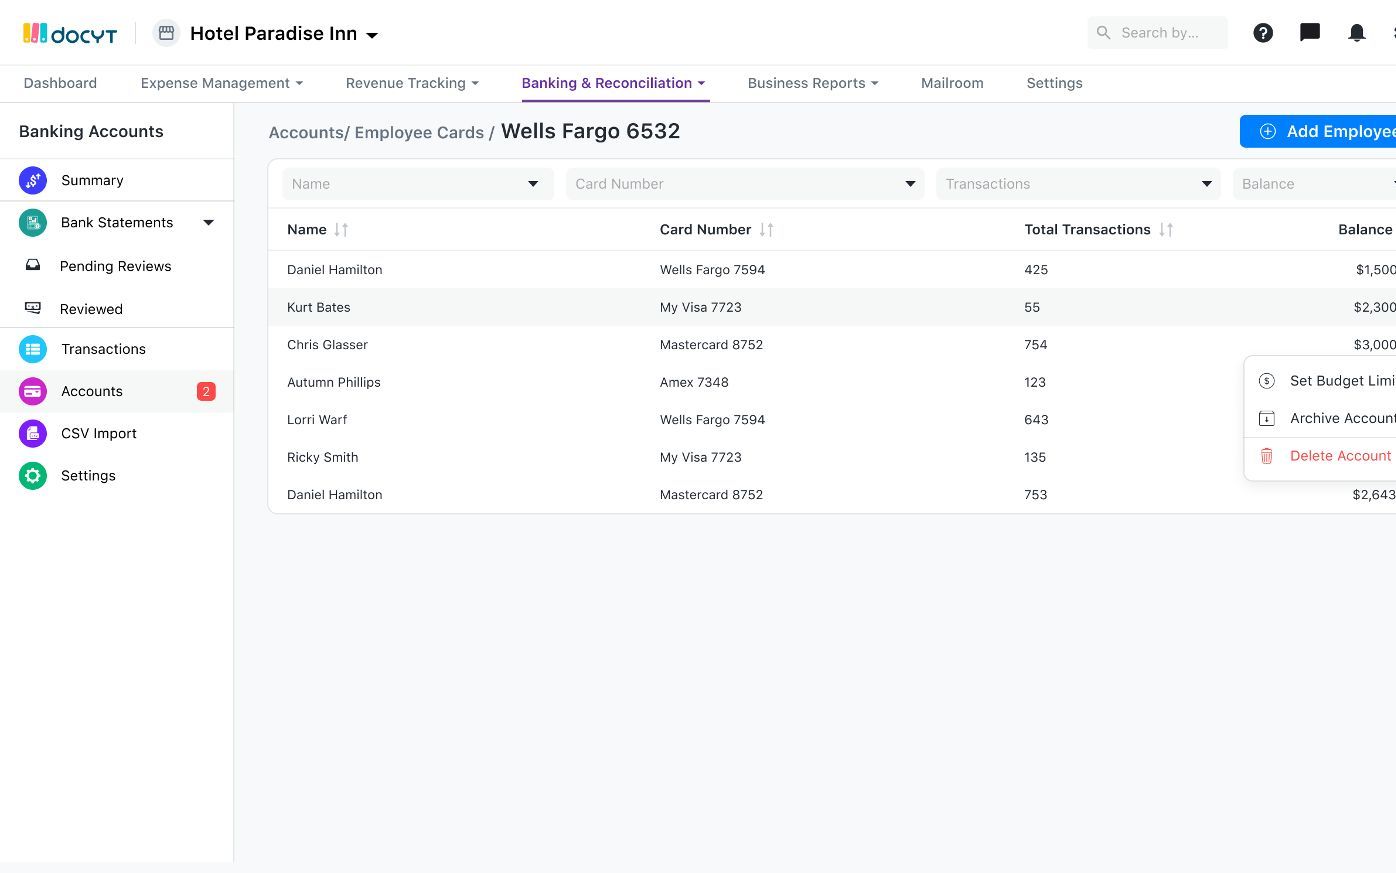Viewport: 1396px width, 873px height.
Task: Click the search by field
Action: click(x=1160, y=33)
